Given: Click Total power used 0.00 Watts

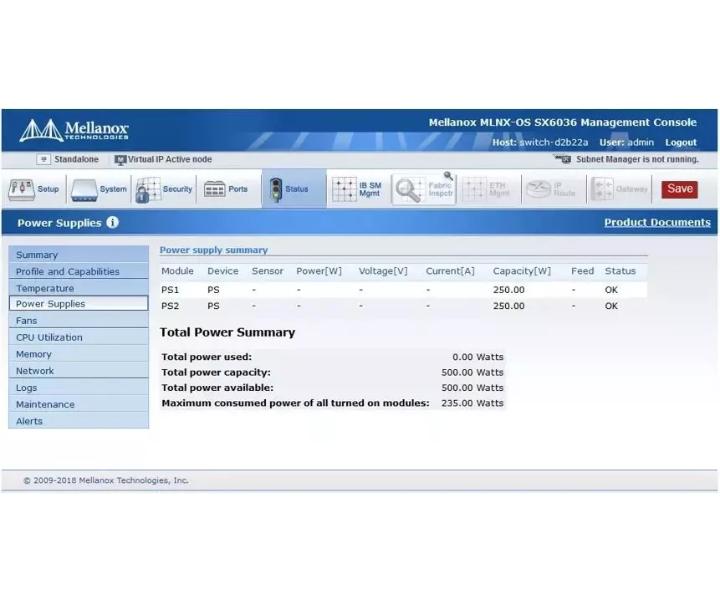Looking at the screenshot, I should [478, 357].
